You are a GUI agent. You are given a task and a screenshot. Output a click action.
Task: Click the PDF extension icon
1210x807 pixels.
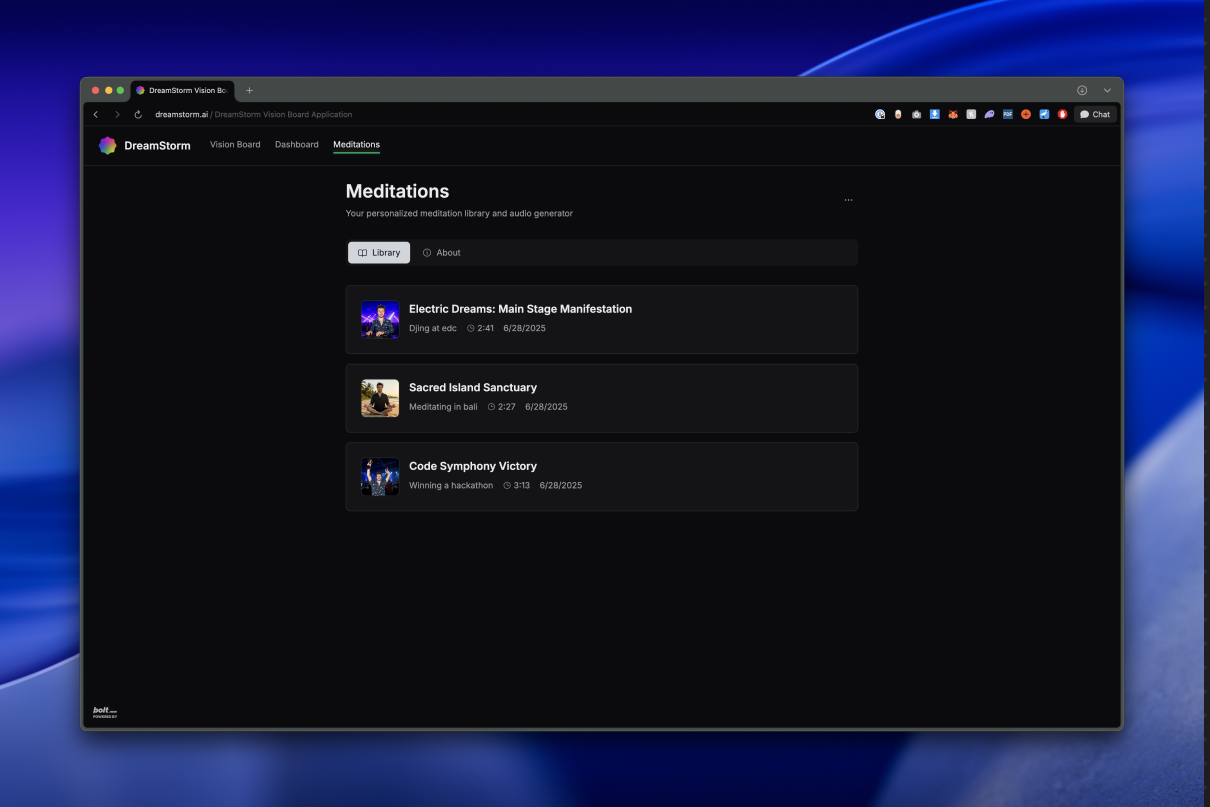1008,114
